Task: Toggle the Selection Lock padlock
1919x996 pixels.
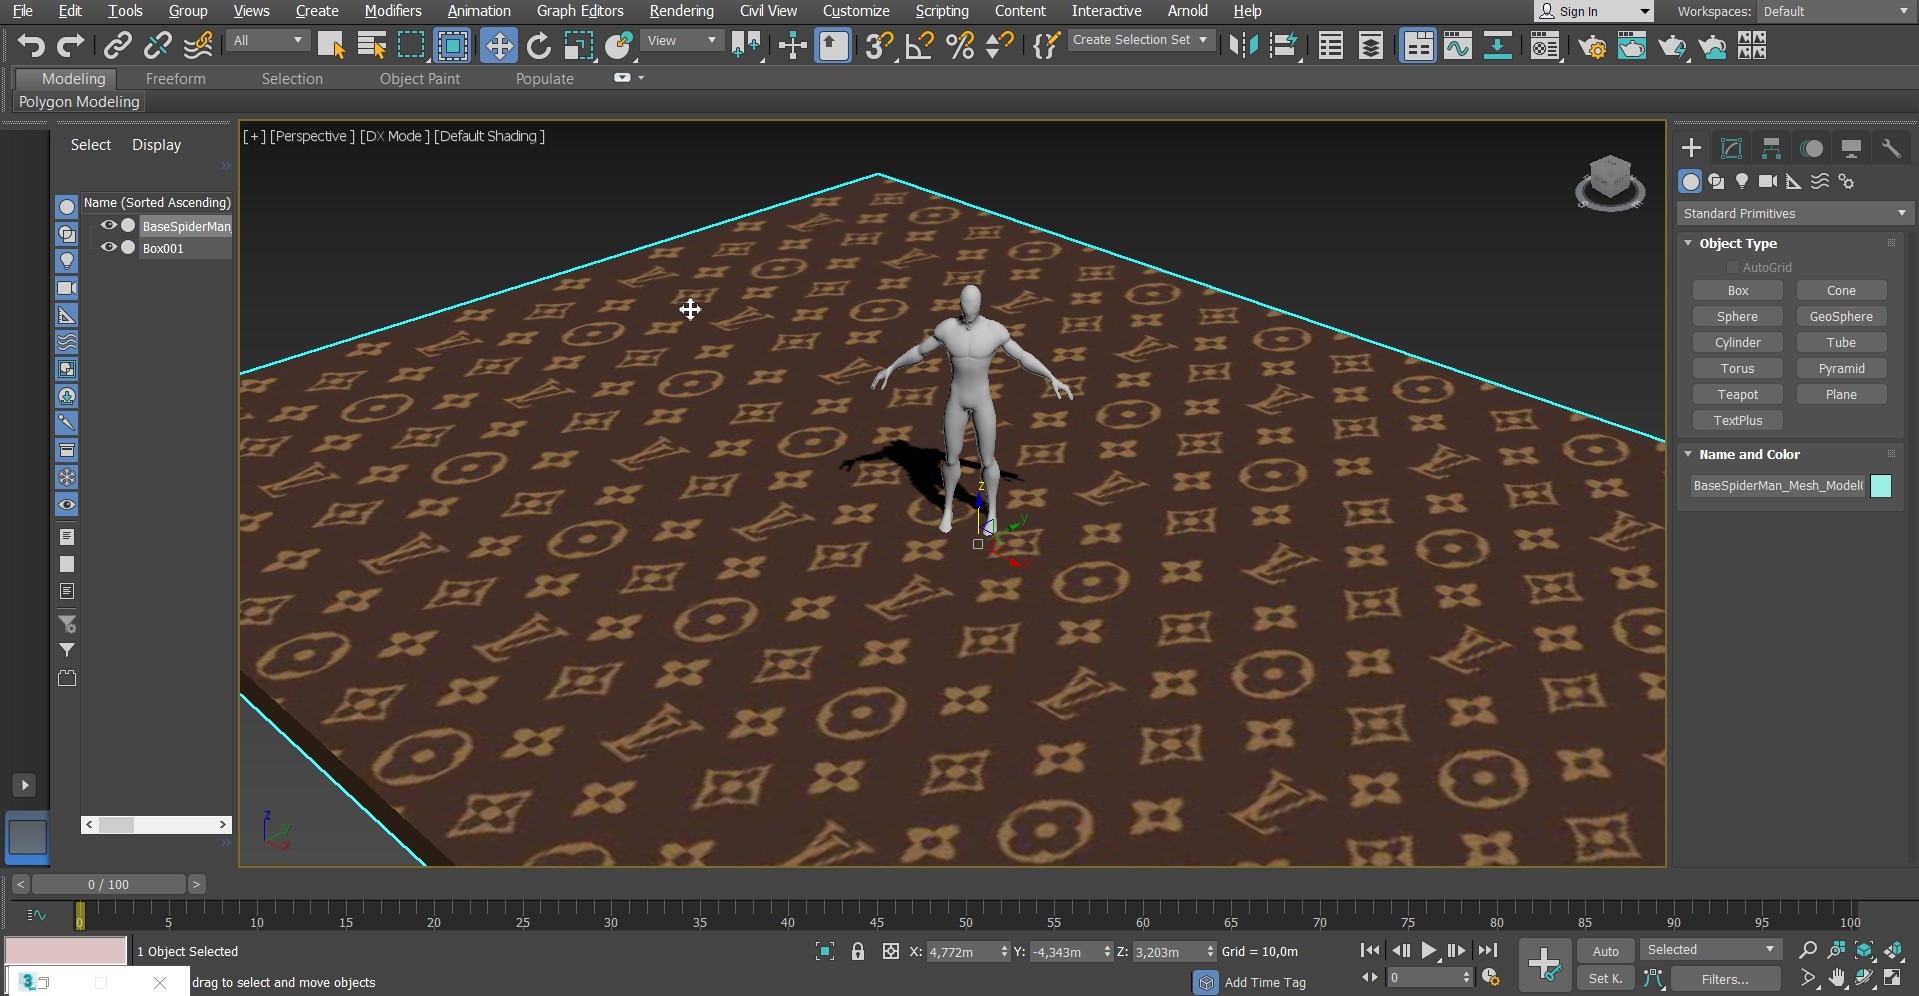Action: 858,951
